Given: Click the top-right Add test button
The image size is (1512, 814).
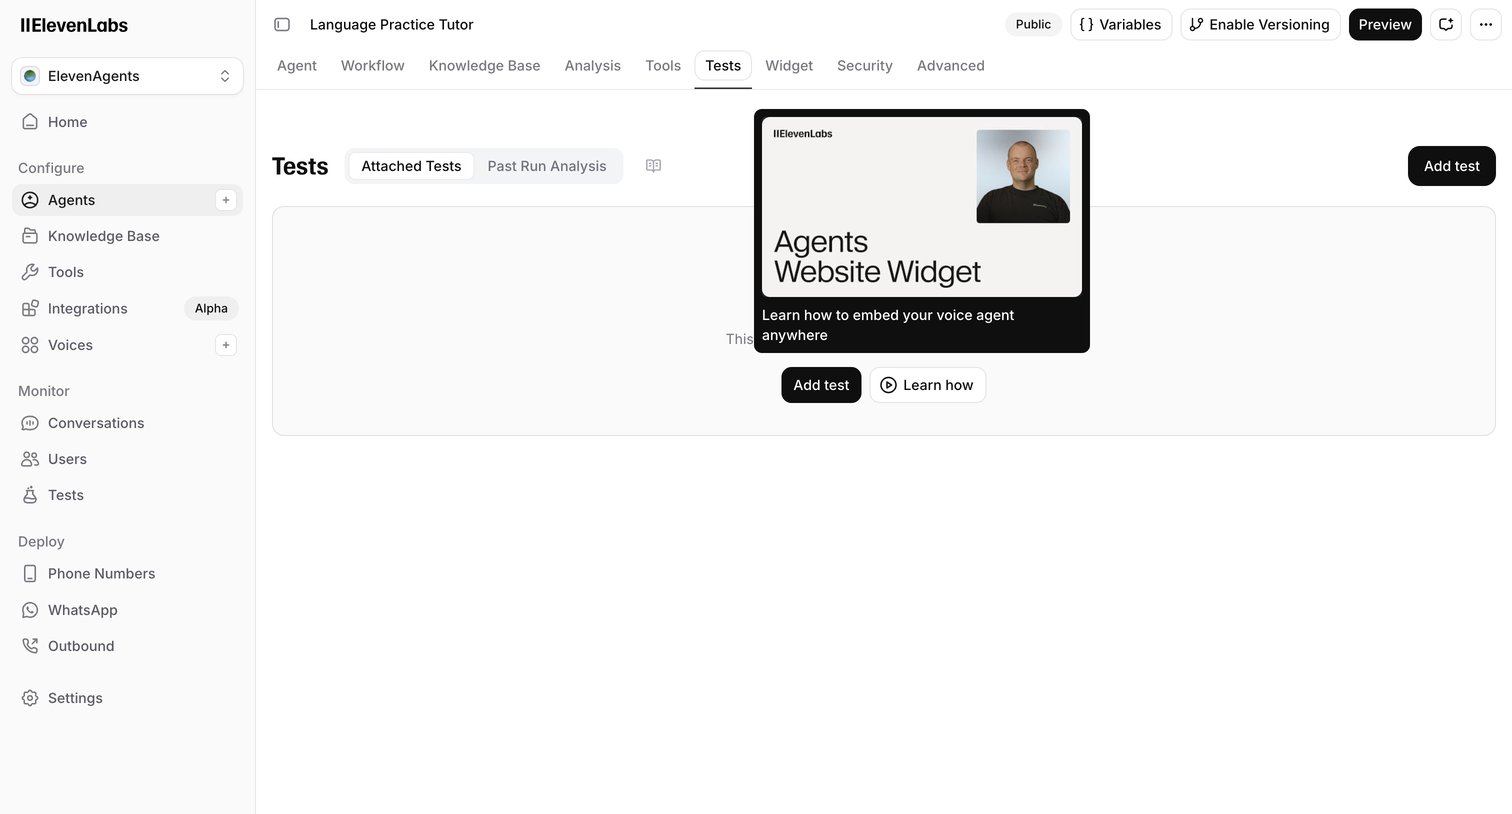Looking at the screenshot, I should pos(1452,166).
